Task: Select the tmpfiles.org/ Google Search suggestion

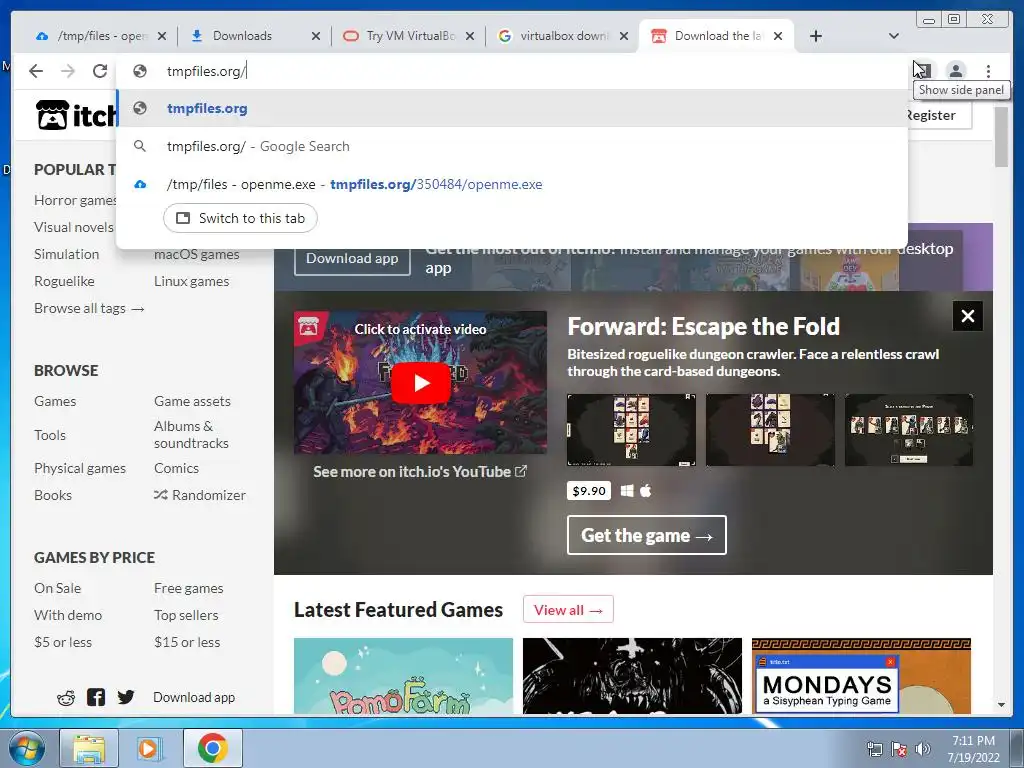Action: [512, 146]
